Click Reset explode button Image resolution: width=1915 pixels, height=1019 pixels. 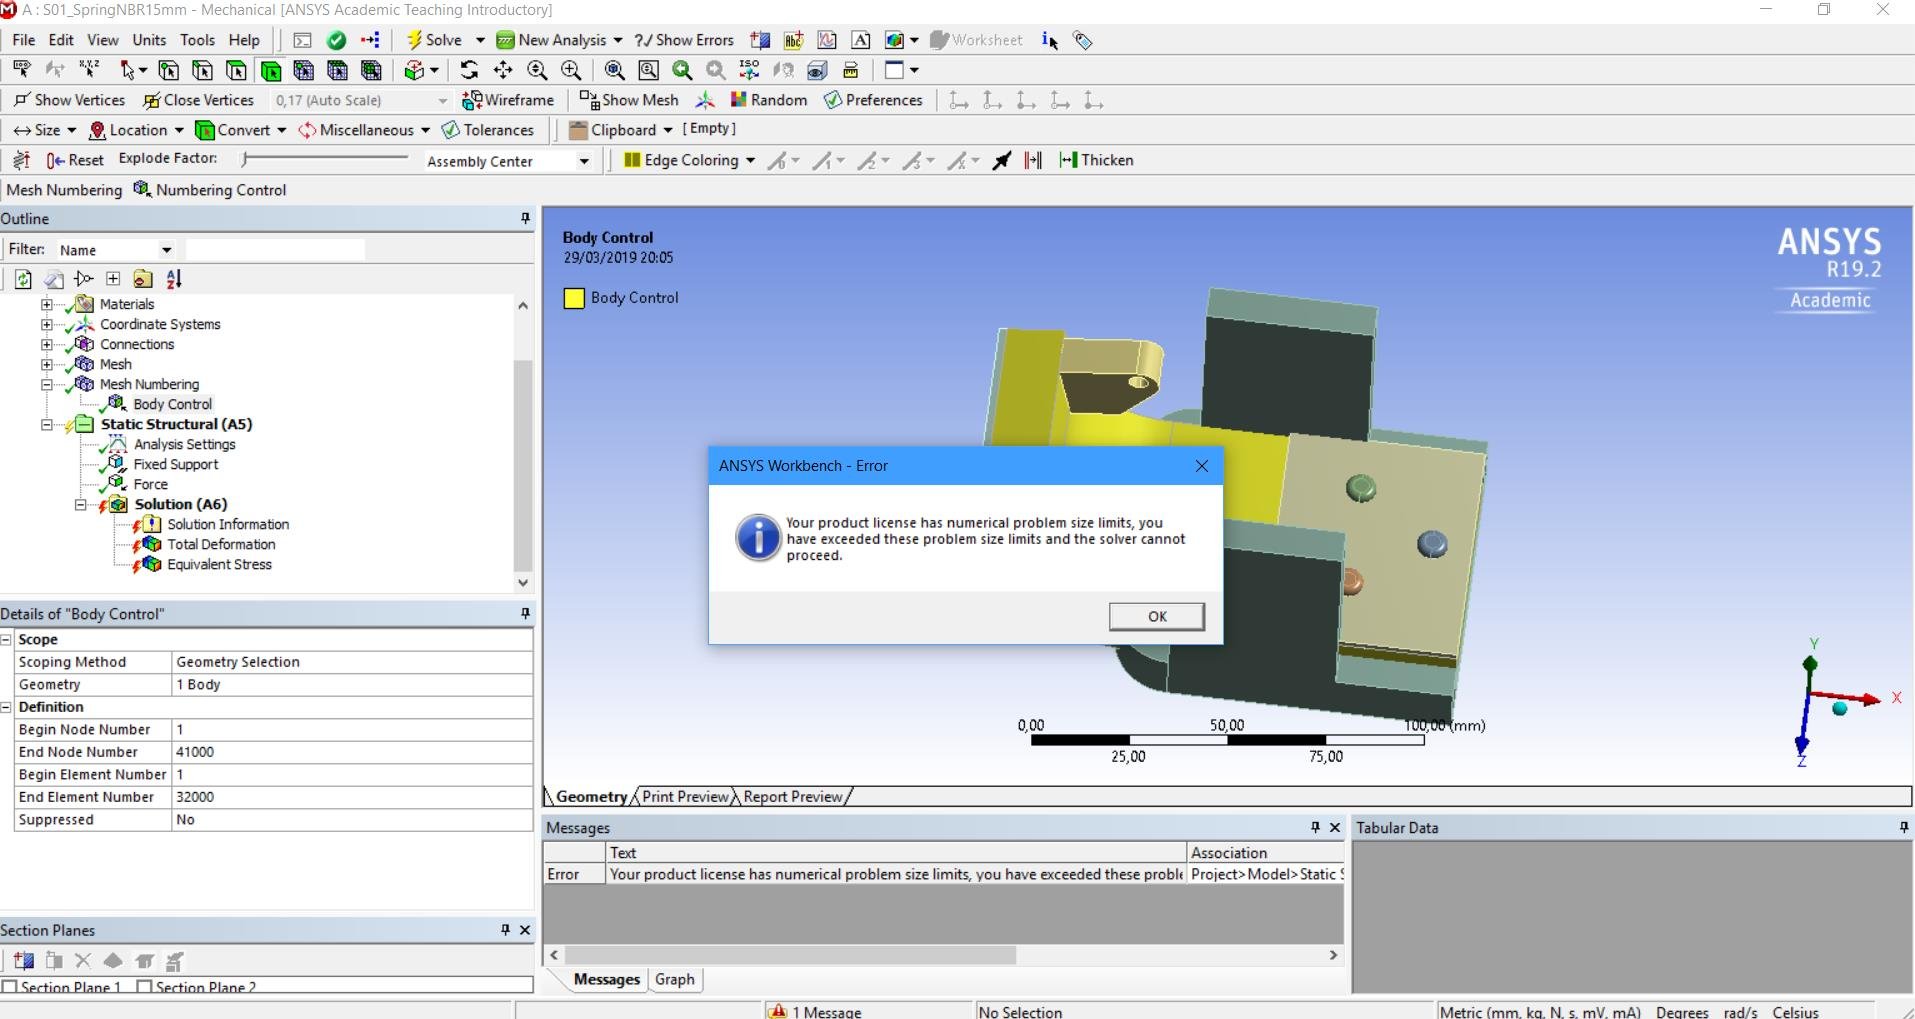click(75, 160)
